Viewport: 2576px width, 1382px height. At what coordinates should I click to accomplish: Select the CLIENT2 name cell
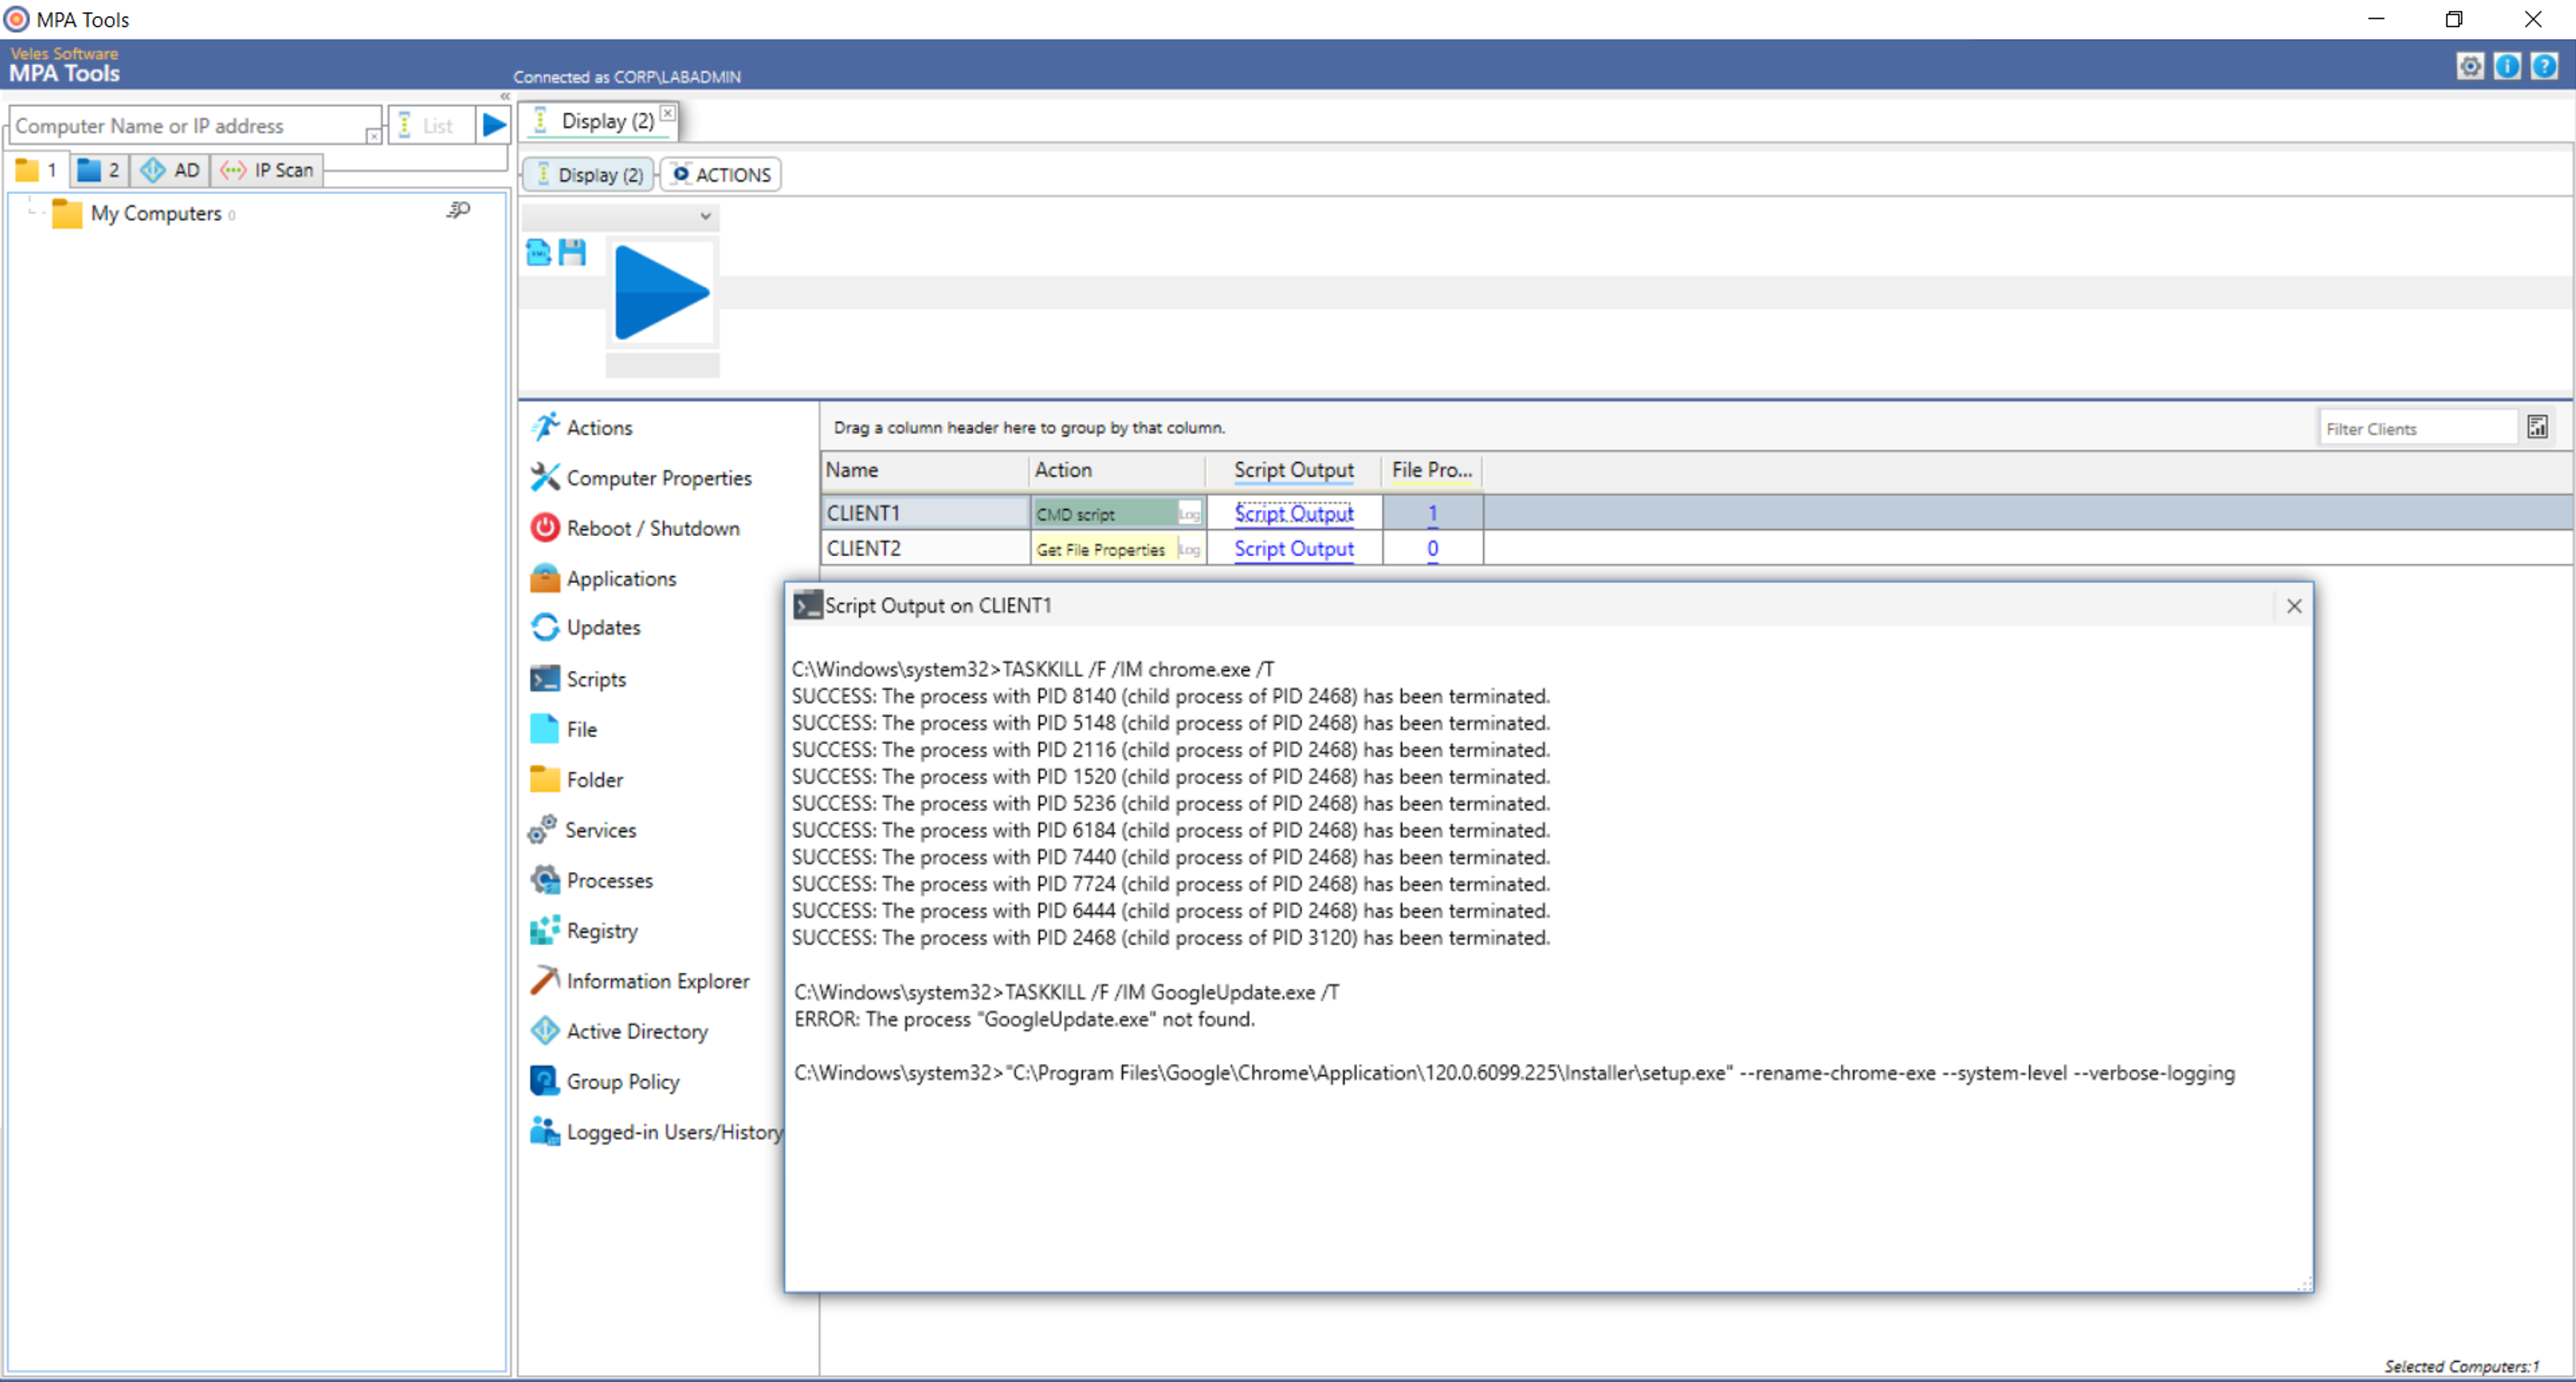[926, 548]
